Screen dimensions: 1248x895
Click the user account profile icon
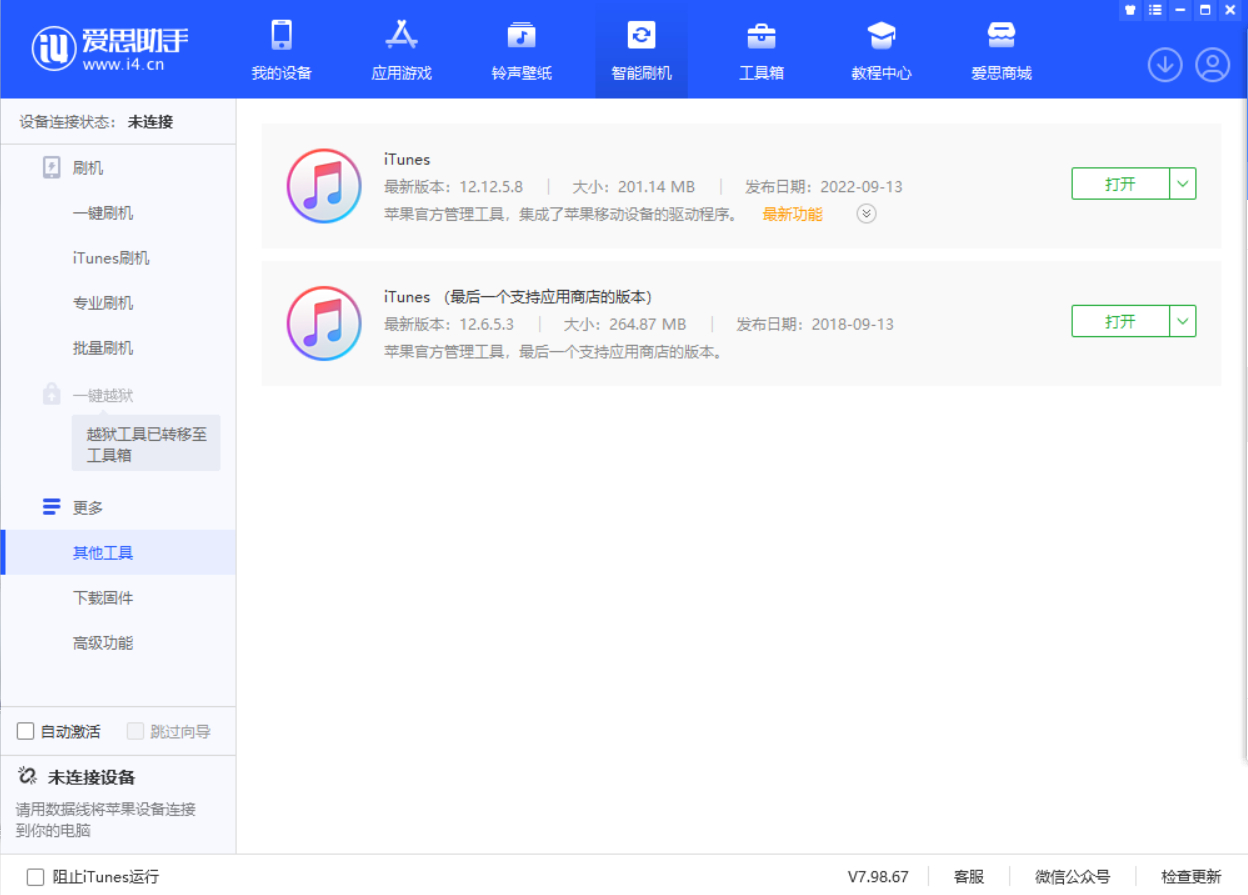[x=1213, y=65]
